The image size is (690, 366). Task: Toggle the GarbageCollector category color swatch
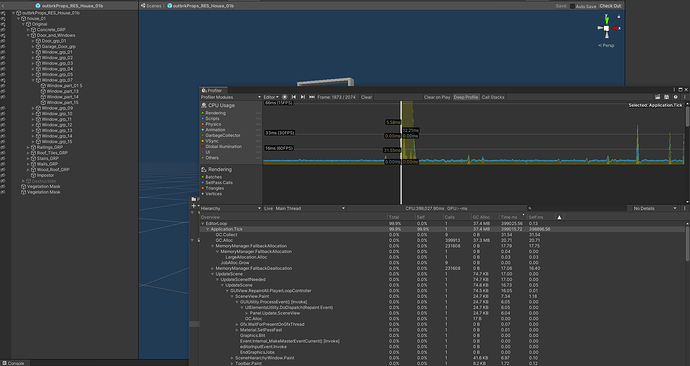(203, 135)
